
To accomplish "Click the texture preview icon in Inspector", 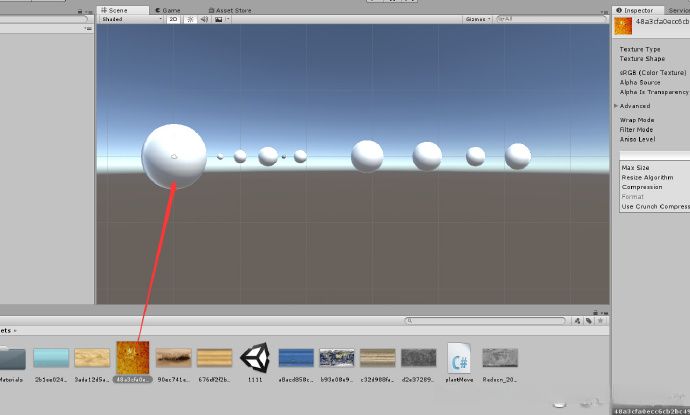I will [623, 26].
